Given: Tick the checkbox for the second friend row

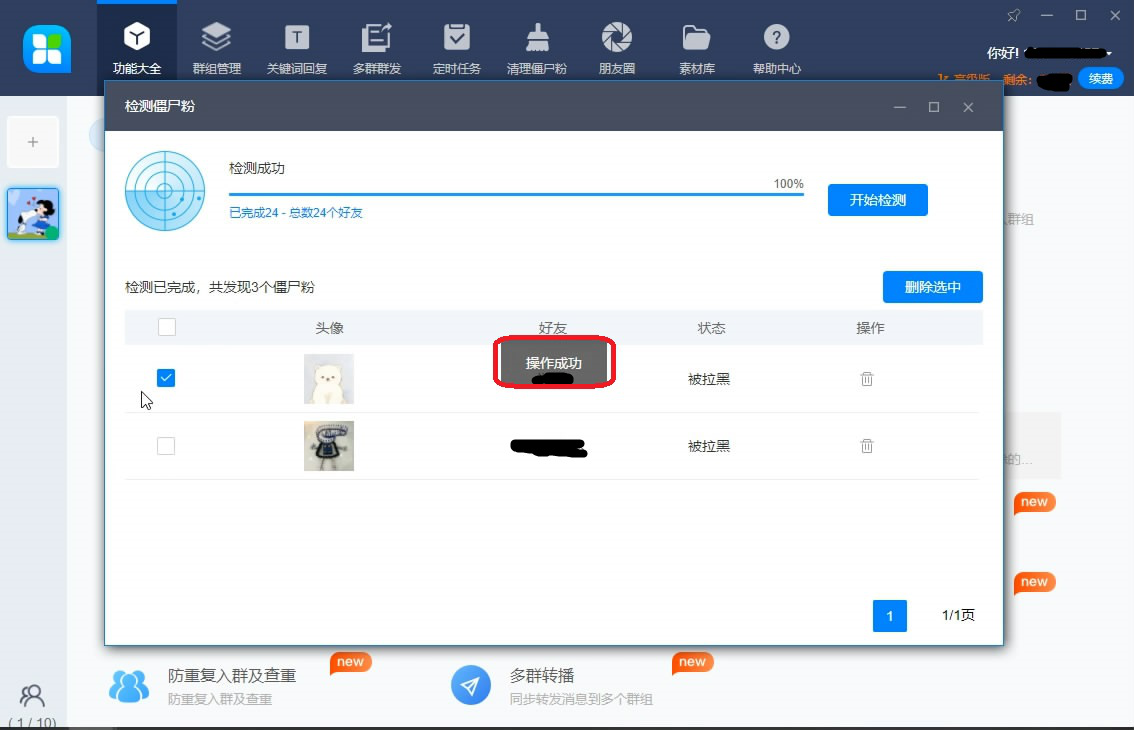Looking at the screenshot, I should click(x=166, y=446).
